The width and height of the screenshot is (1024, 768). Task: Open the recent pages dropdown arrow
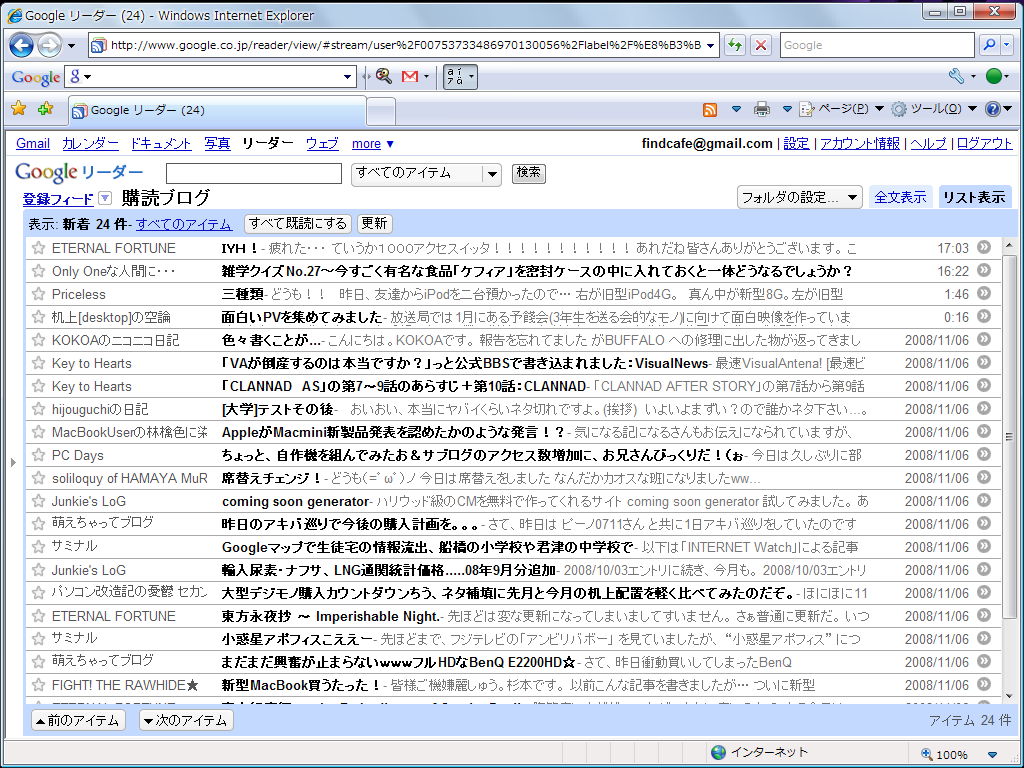coord(71,46)
